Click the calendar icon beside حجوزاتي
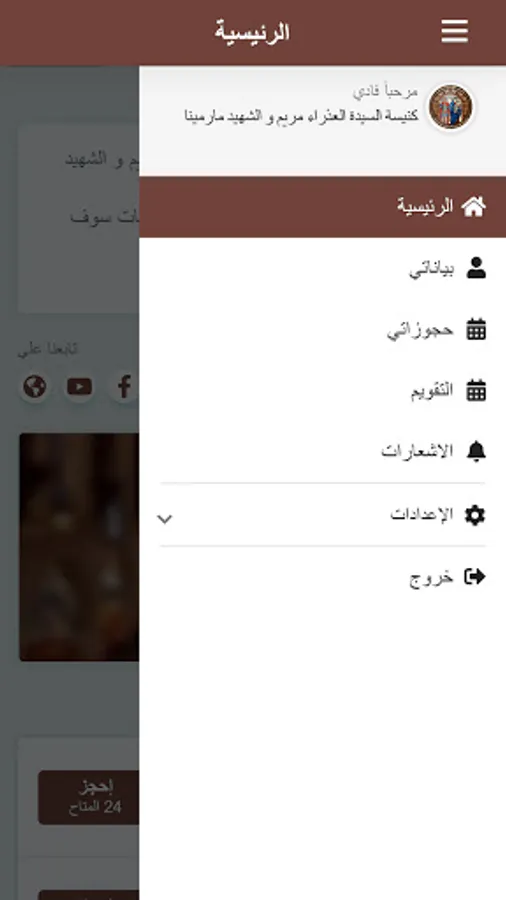The image size is (506, 900). (476, 329)
